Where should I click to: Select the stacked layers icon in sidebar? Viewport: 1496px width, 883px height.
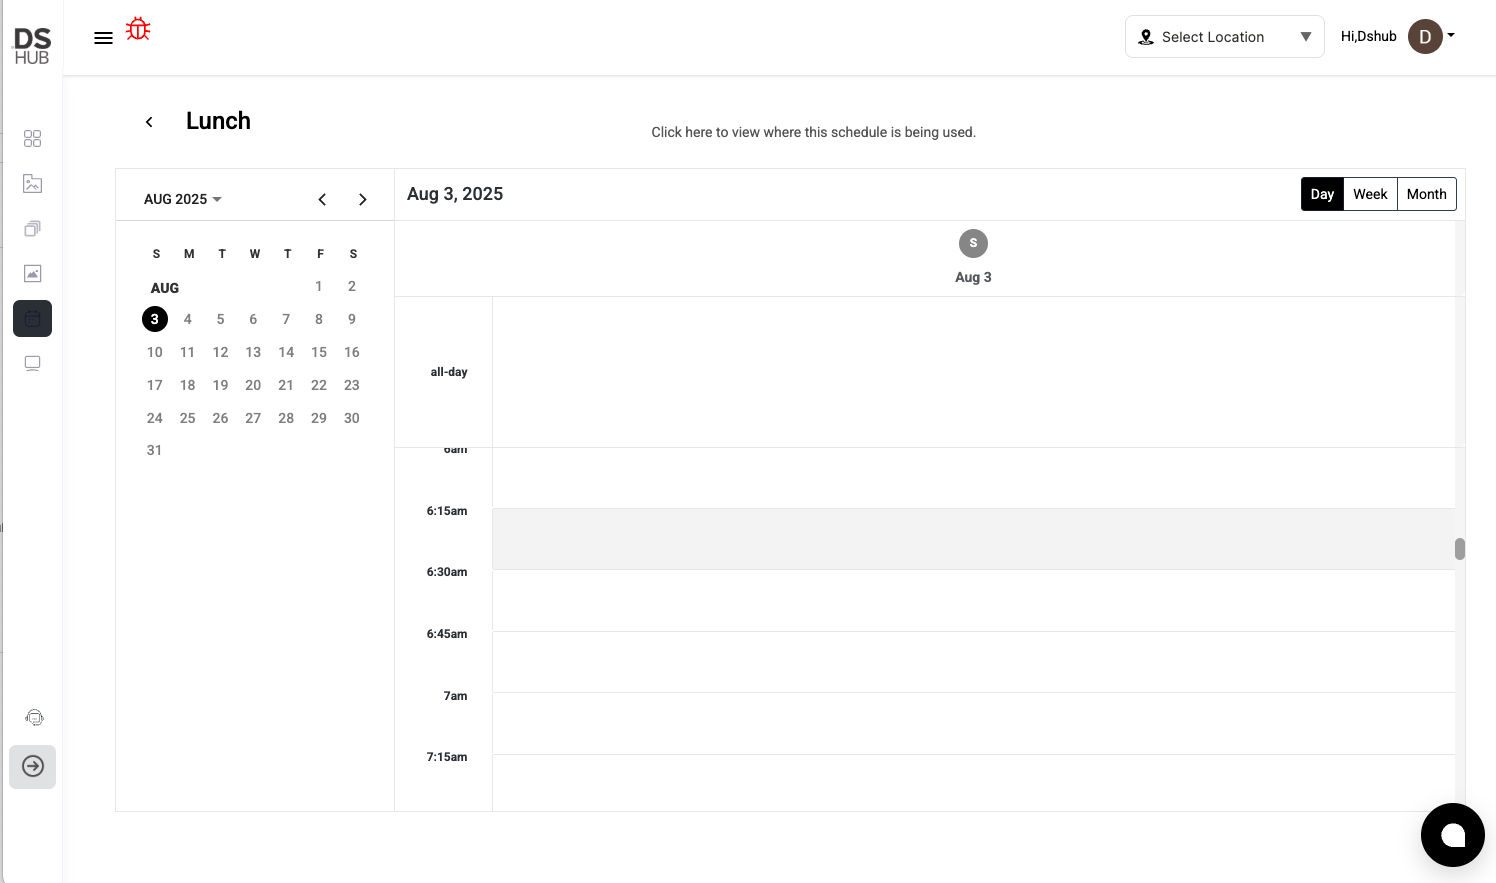(32, 229)
